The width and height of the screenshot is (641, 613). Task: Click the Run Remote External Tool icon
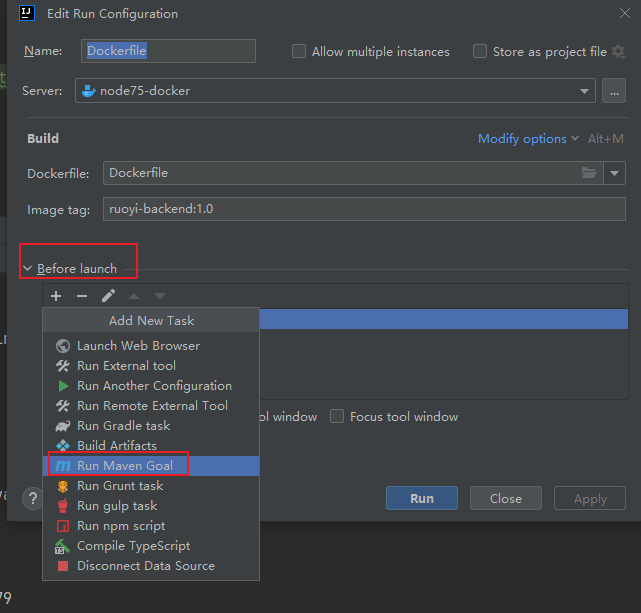click(63, 406)
